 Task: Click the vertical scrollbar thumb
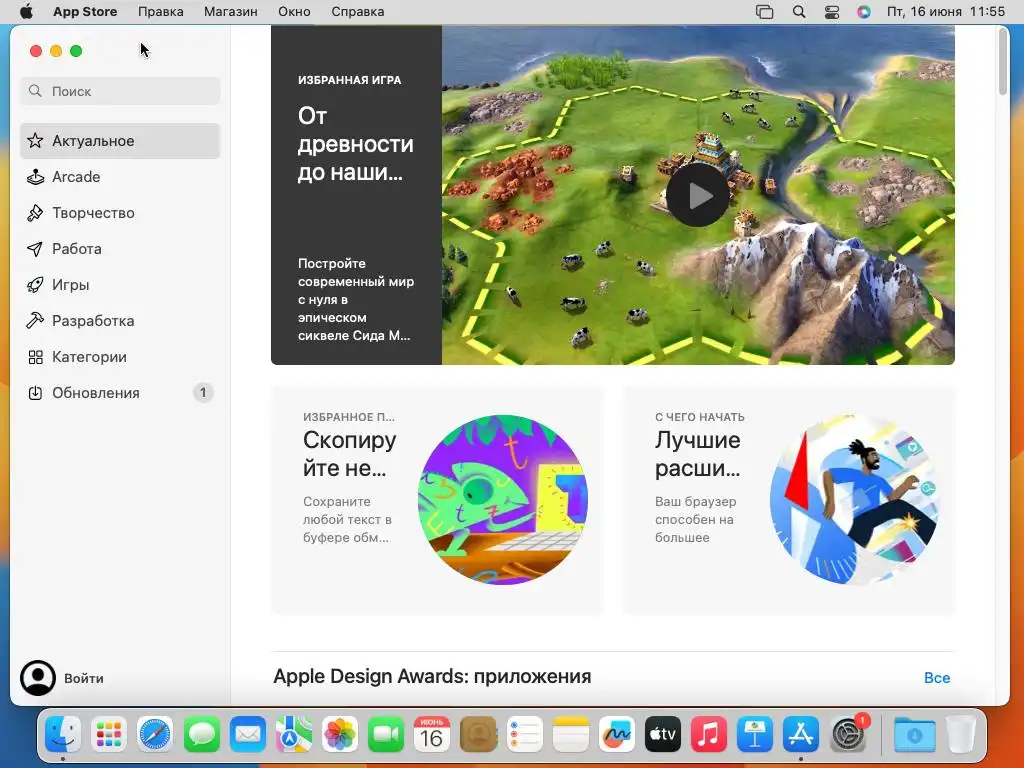click(1002, 62)
